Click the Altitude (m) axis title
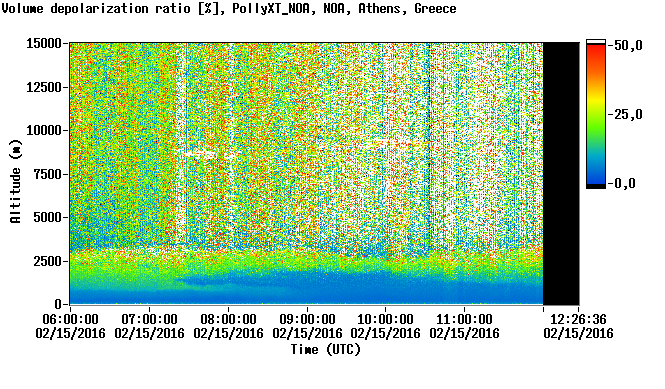 click(15, 181)
